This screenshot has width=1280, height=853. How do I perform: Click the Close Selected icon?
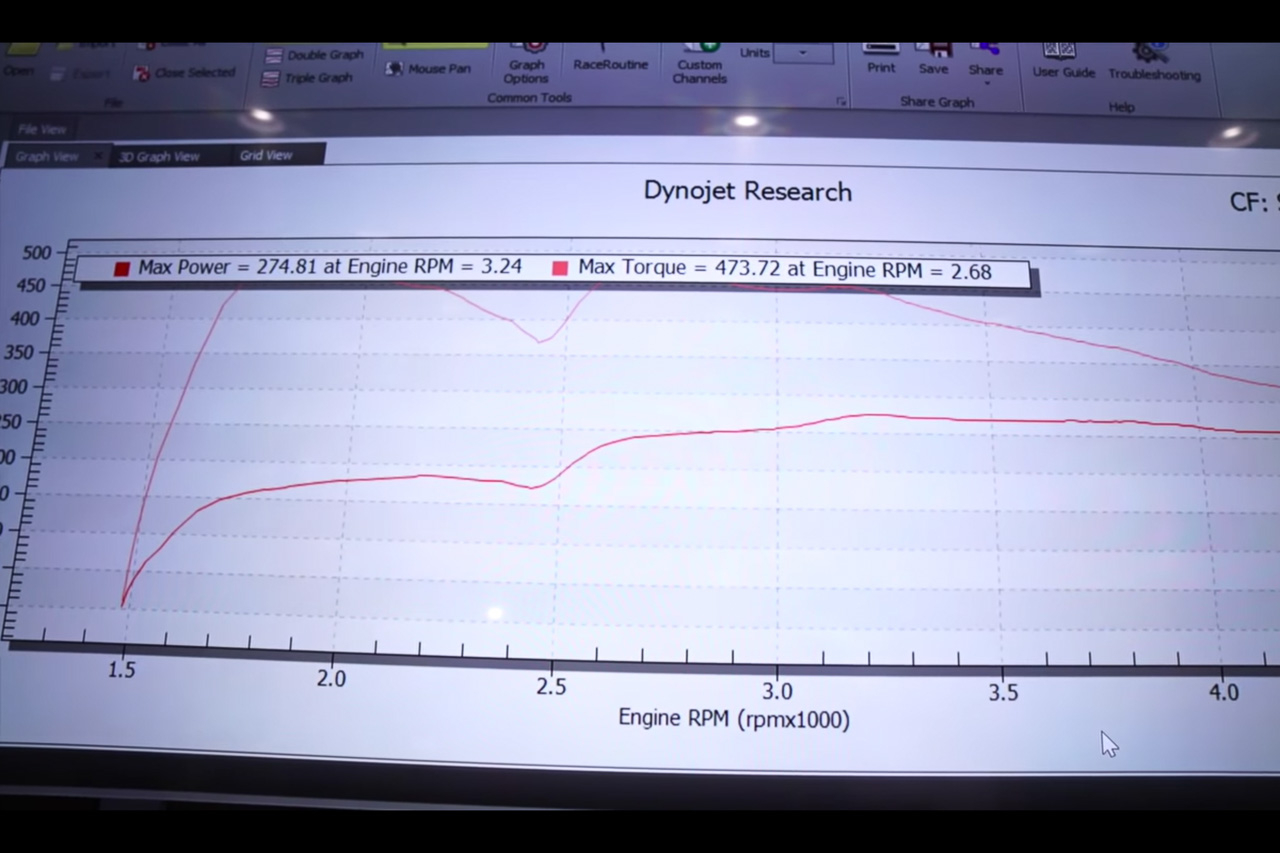pyautogui.click(x=142, y=73)
